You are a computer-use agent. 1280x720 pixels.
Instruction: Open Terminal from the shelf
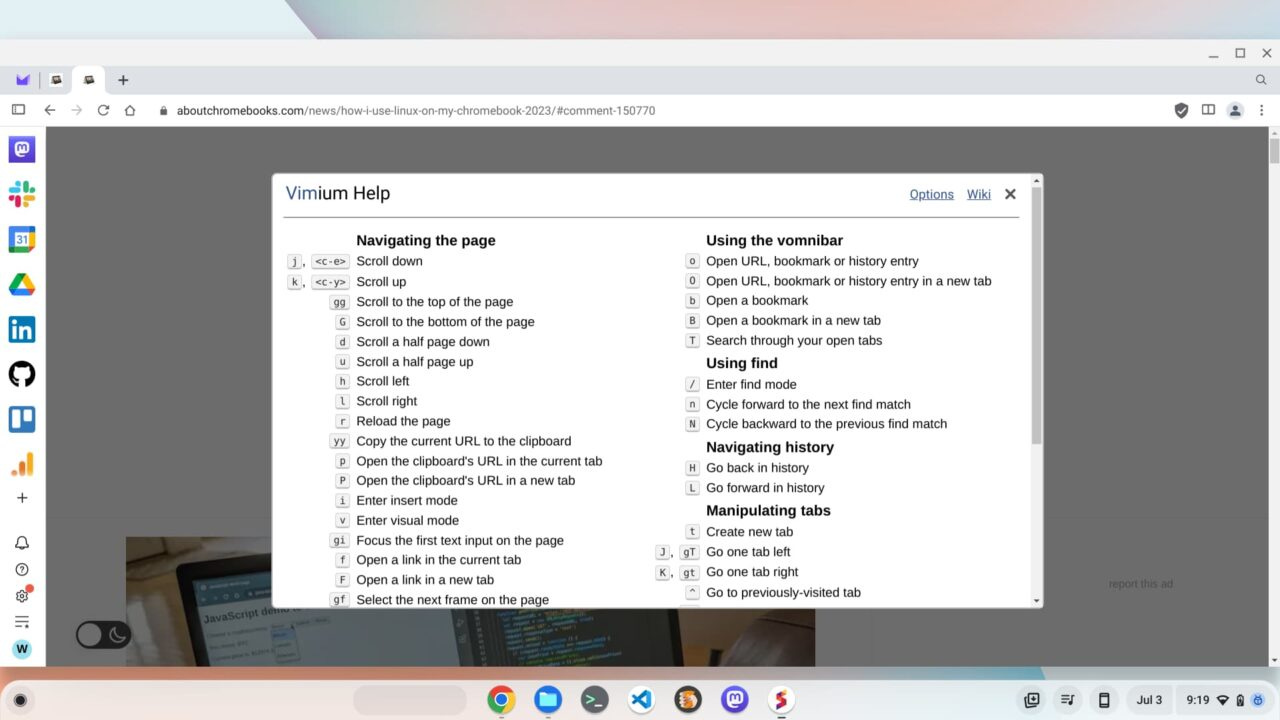coord(595,700)
